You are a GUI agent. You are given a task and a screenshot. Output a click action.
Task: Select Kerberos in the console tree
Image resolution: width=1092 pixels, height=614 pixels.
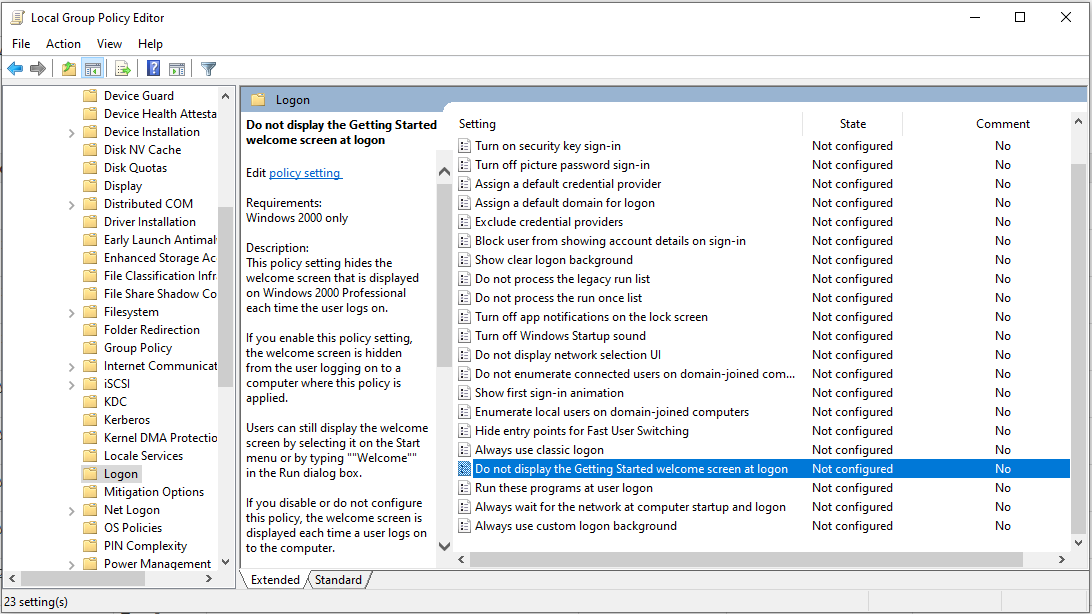coord(125,419)
